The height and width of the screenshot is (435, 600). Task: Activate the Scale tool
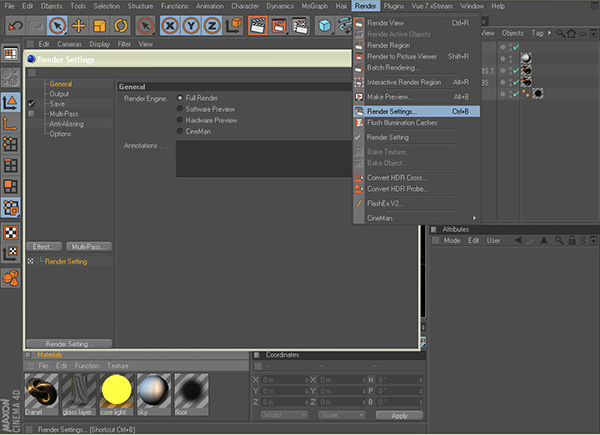click(x=99, y=26)
